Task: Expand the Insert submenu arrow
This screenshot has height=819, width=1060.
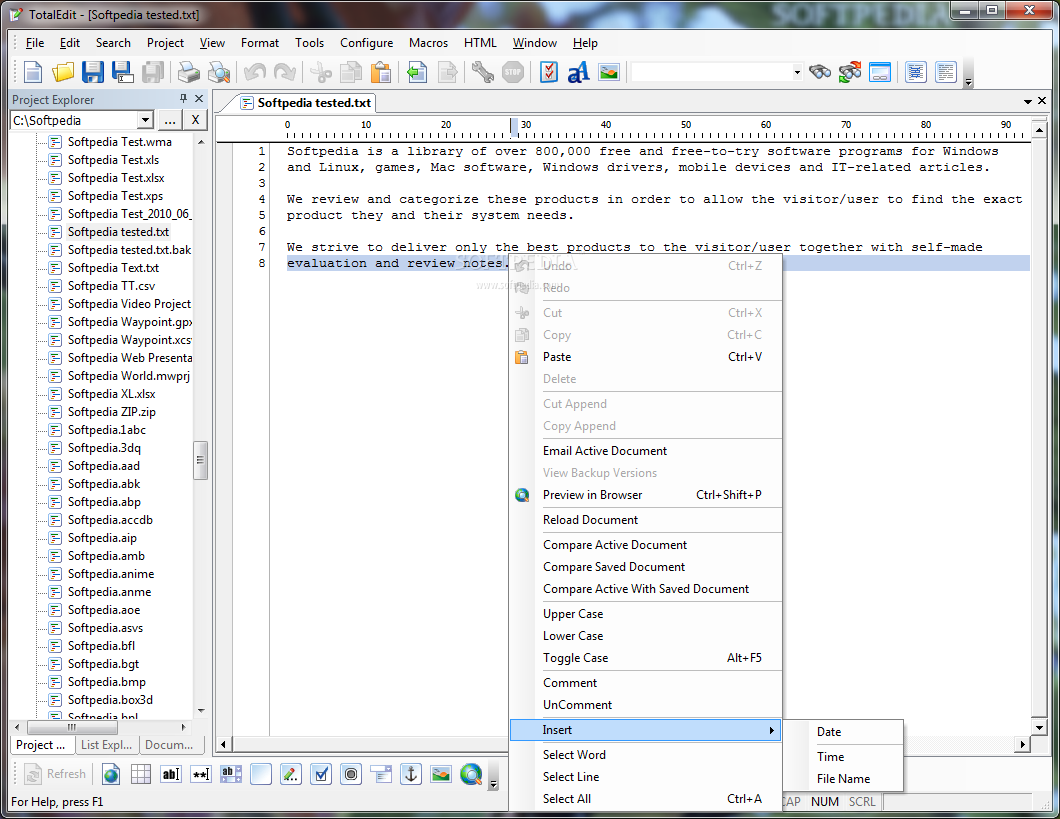Action: pos(771,730)
